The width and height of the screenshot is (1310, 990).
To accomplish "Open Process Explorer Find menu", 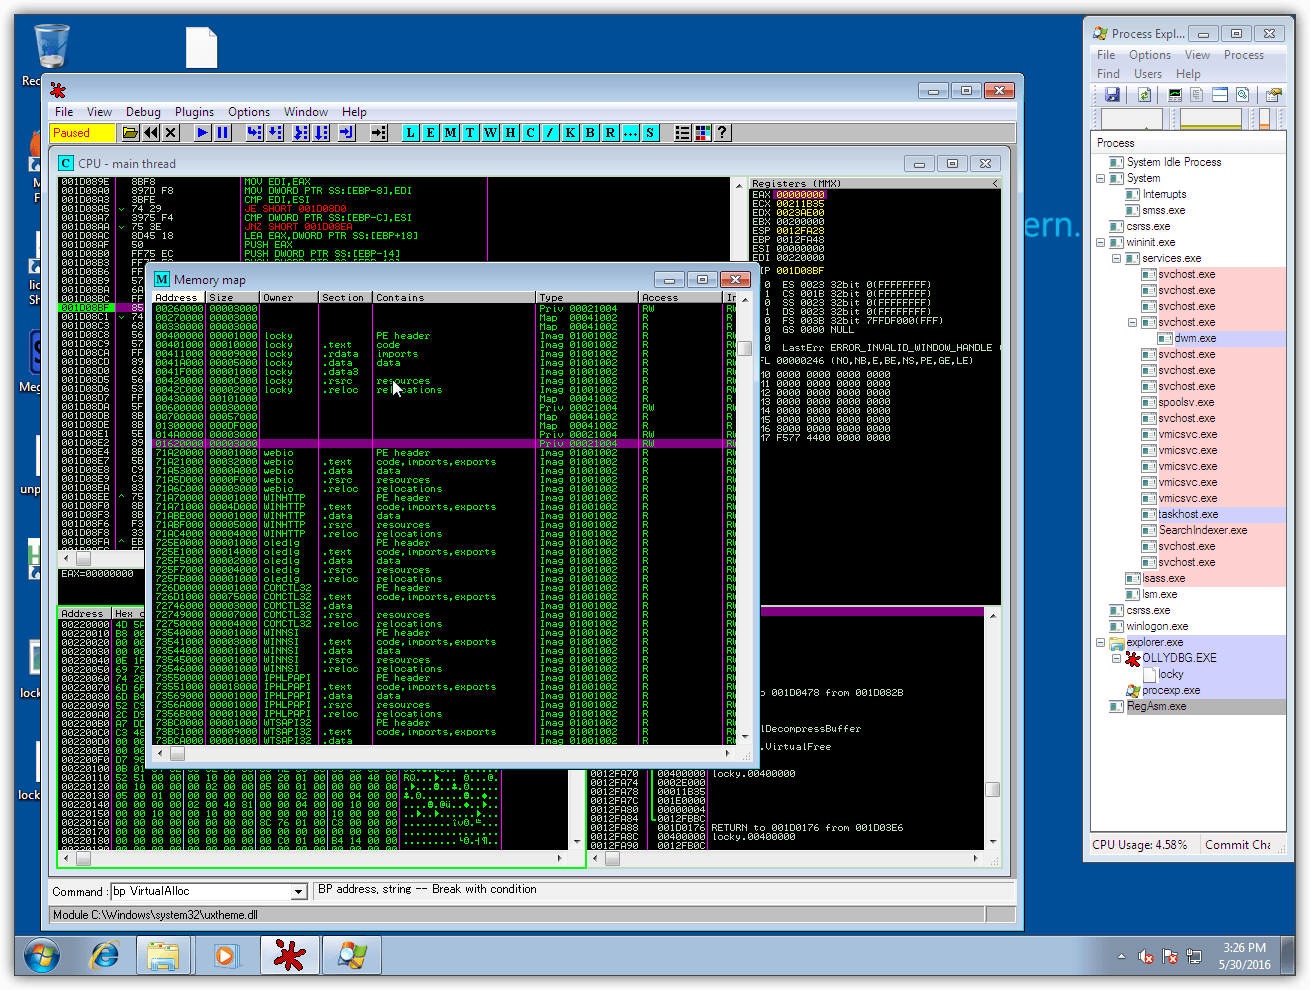I will [x=1108, y=74].
